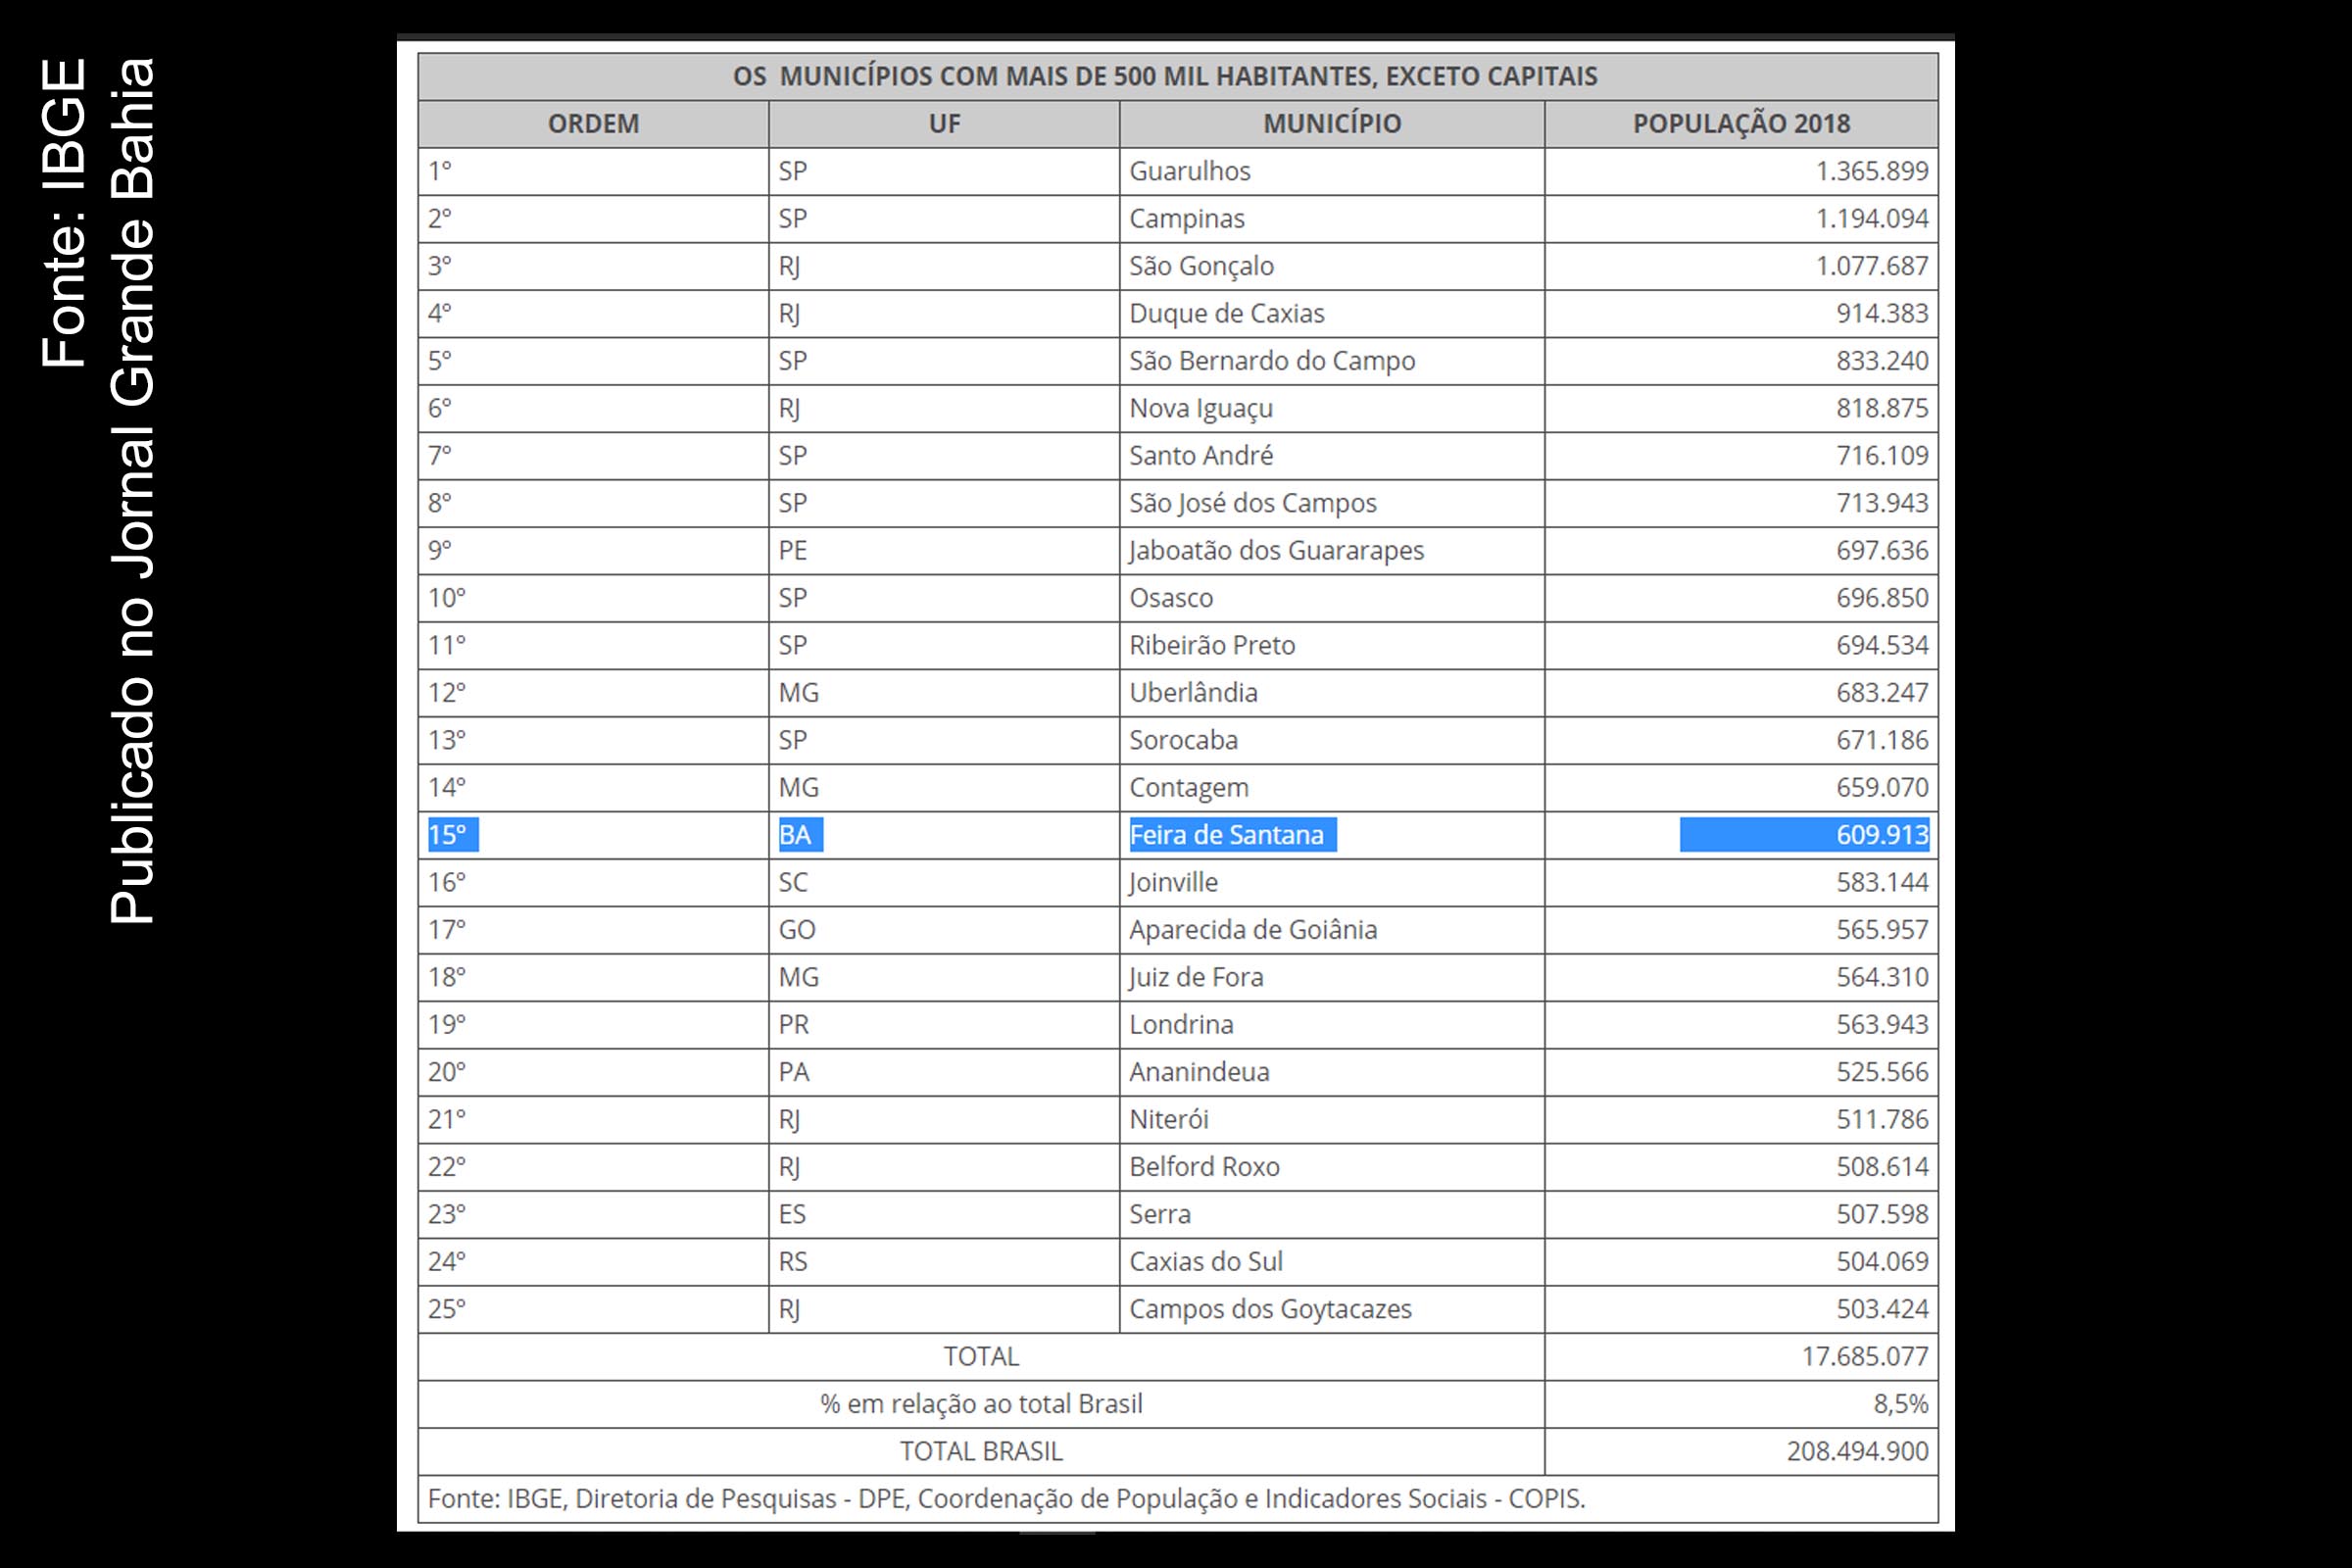
Task: Click the Fonte IBGE footnote text
Action: point(1006,1499)
